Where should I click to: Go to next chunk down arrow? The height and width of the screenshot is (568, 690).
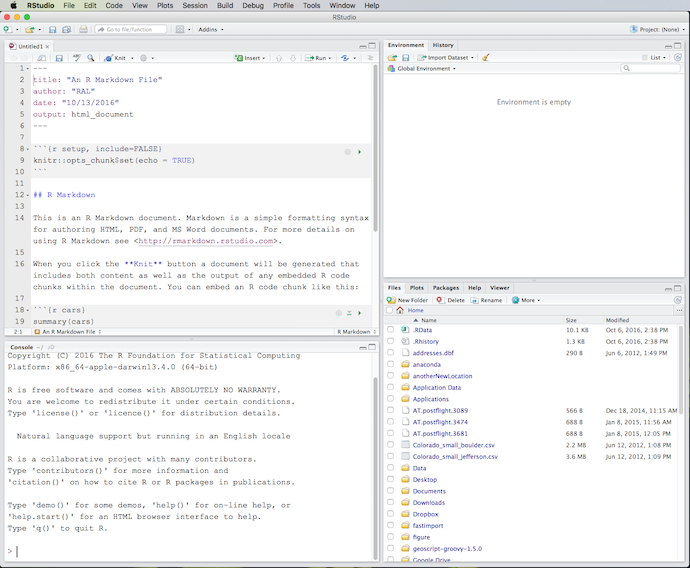tap(293, 58)
